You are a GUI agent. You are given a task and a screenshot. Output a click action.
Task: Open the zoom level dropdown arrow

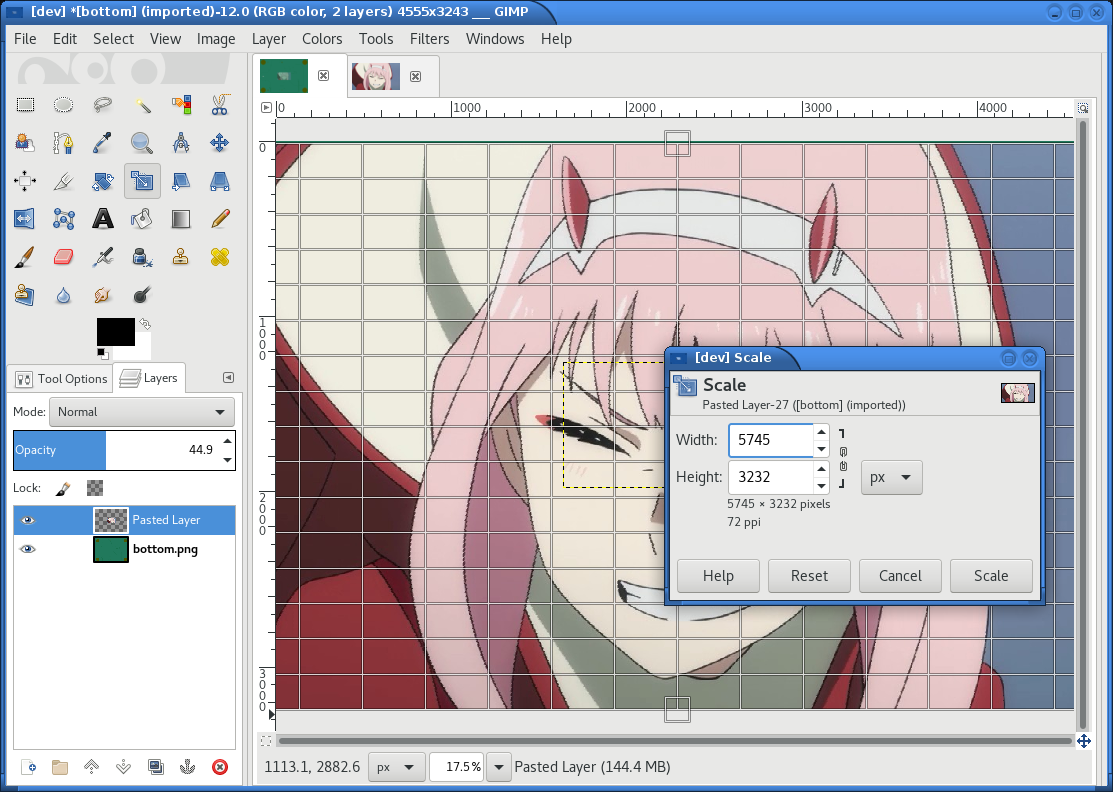tap(499, 767)
